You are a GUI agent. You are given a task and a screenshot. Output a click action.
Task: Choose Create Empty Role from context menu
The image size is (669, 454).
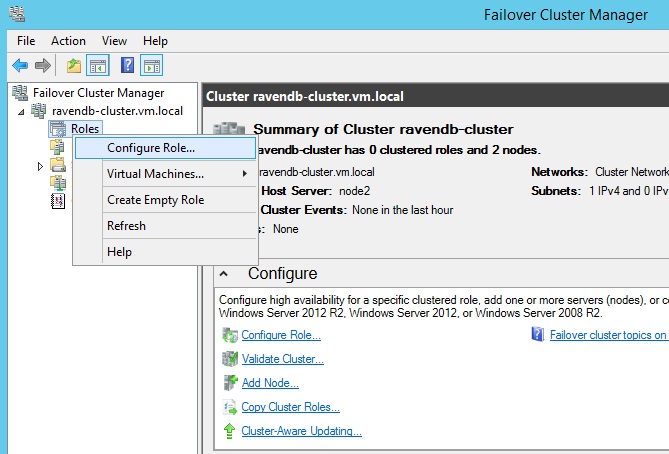(166, 200)
